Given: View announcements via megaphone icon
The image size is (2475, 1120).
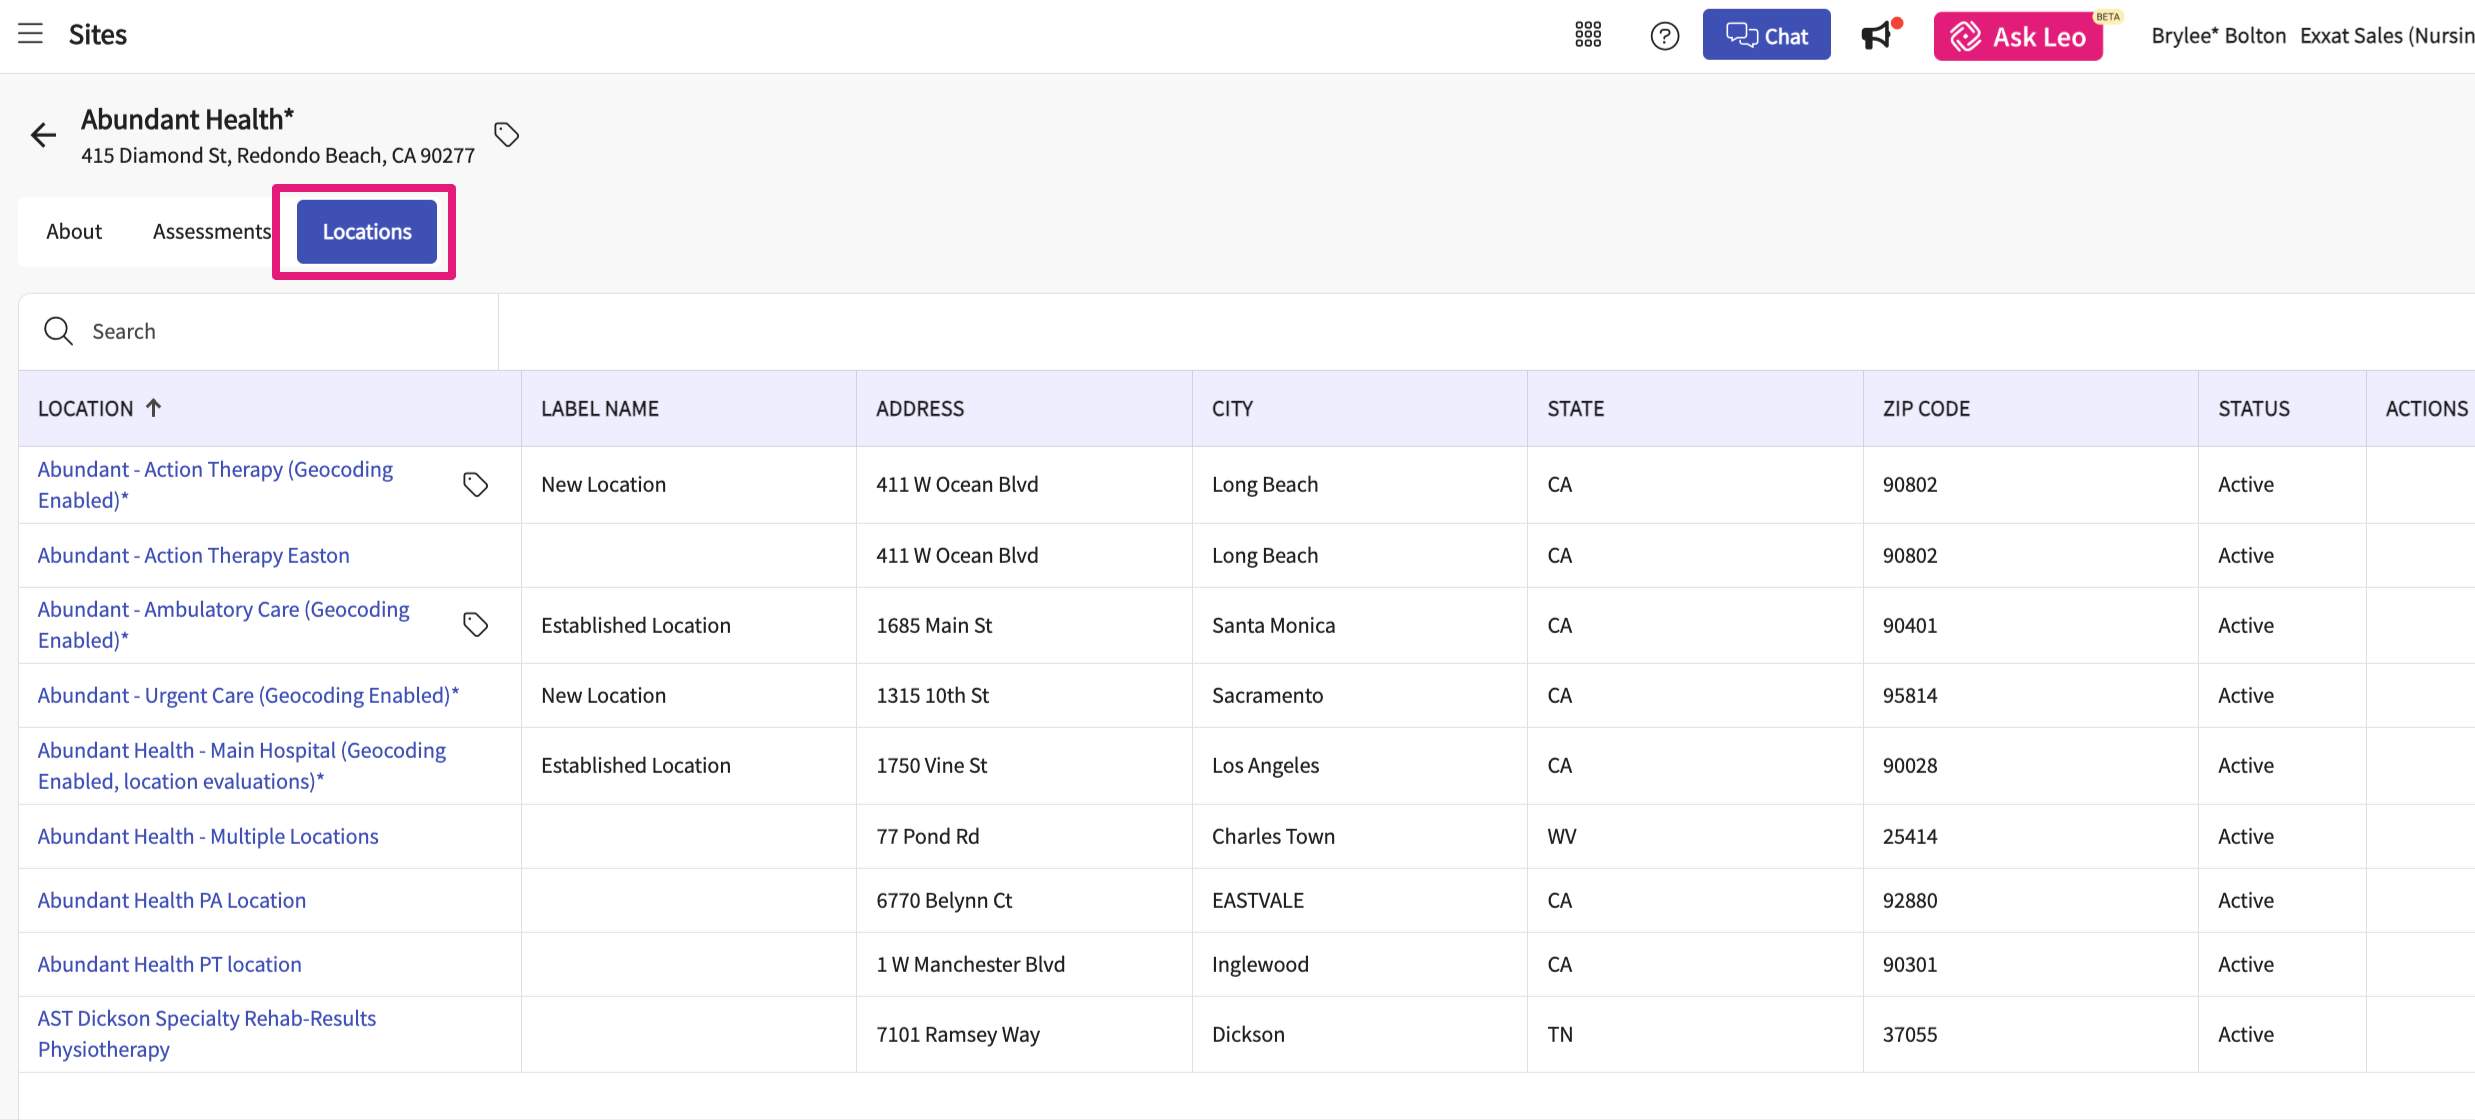Looking at the screenshot, I should (x=1877, y=36).
